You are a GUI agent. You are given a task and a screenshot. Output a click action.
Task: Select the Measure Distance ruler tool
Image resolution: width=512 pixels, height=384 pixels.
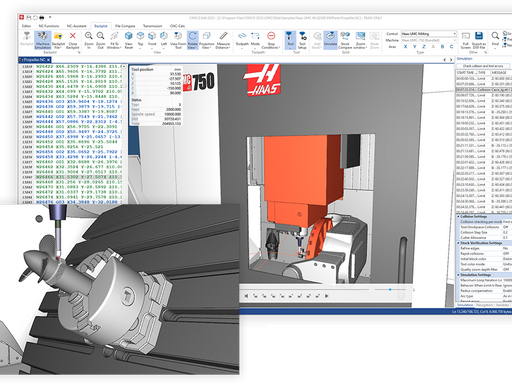pos(223,40)
